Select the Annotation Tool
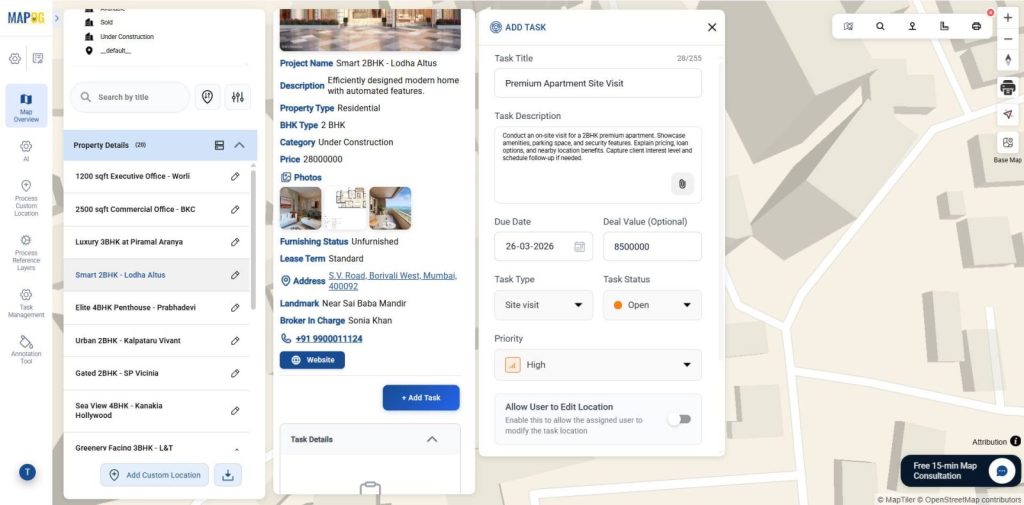This screenshot has width=1024, height=505. pyautogui.click(x=26, y=350)
